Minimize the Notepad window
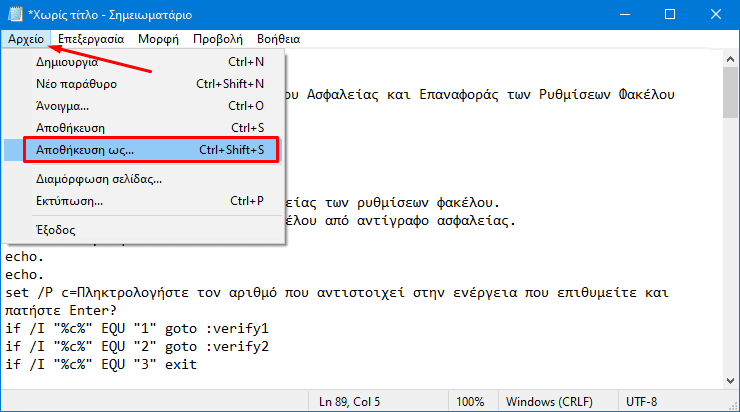The width and height of the screenshot is (740, 412). [625, 15]
